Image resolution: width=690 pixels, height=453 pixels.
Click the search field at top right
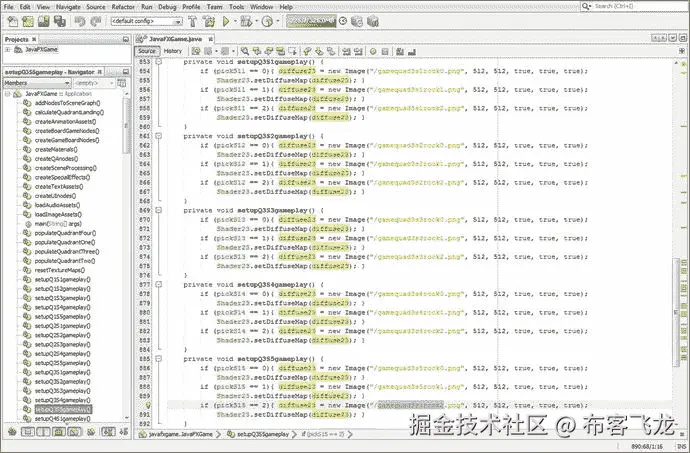(632, 6)
